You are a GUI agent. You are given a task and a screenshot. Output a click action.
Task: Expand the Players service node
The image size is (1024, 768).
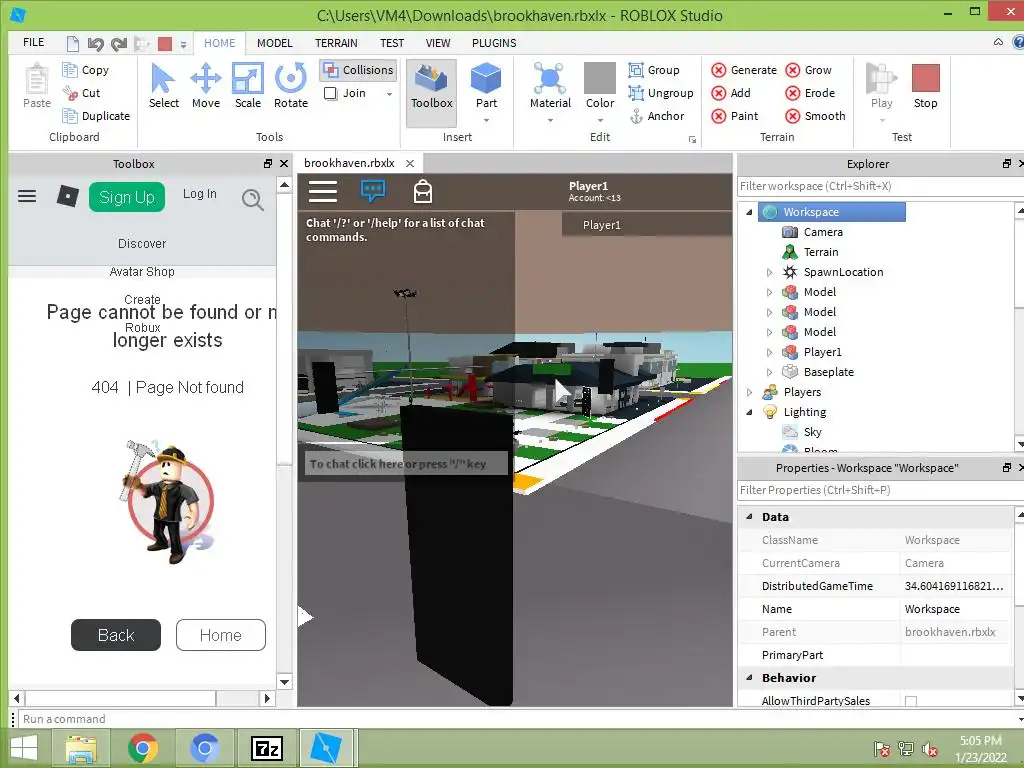point(749,392)
